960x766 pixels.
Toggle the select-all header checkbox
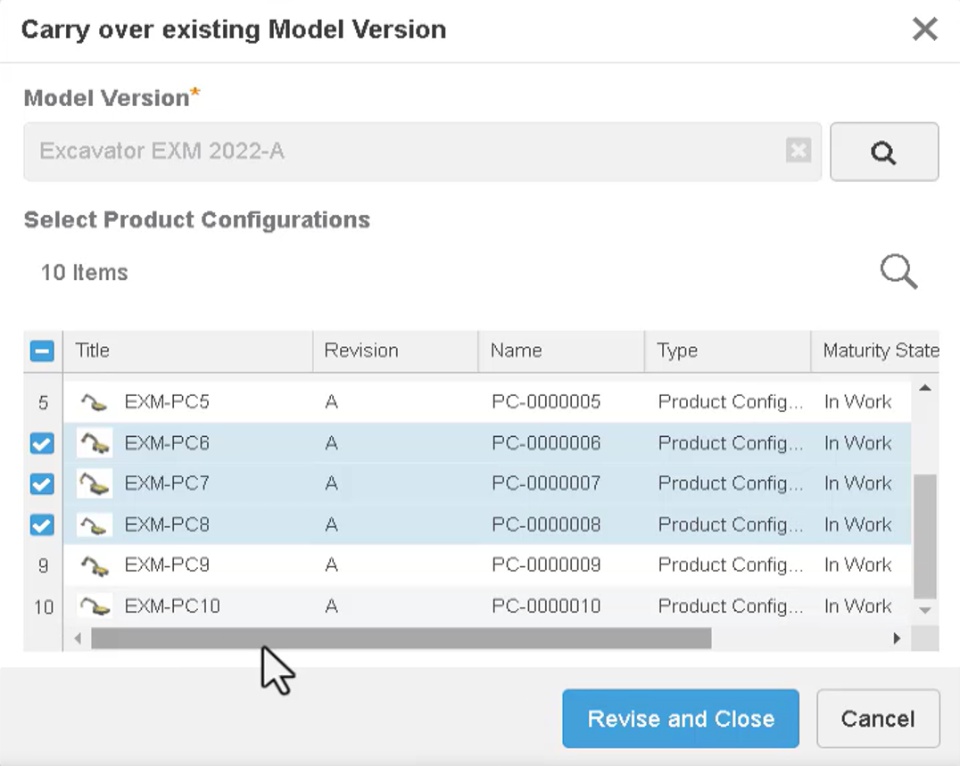tap(42, 351)
